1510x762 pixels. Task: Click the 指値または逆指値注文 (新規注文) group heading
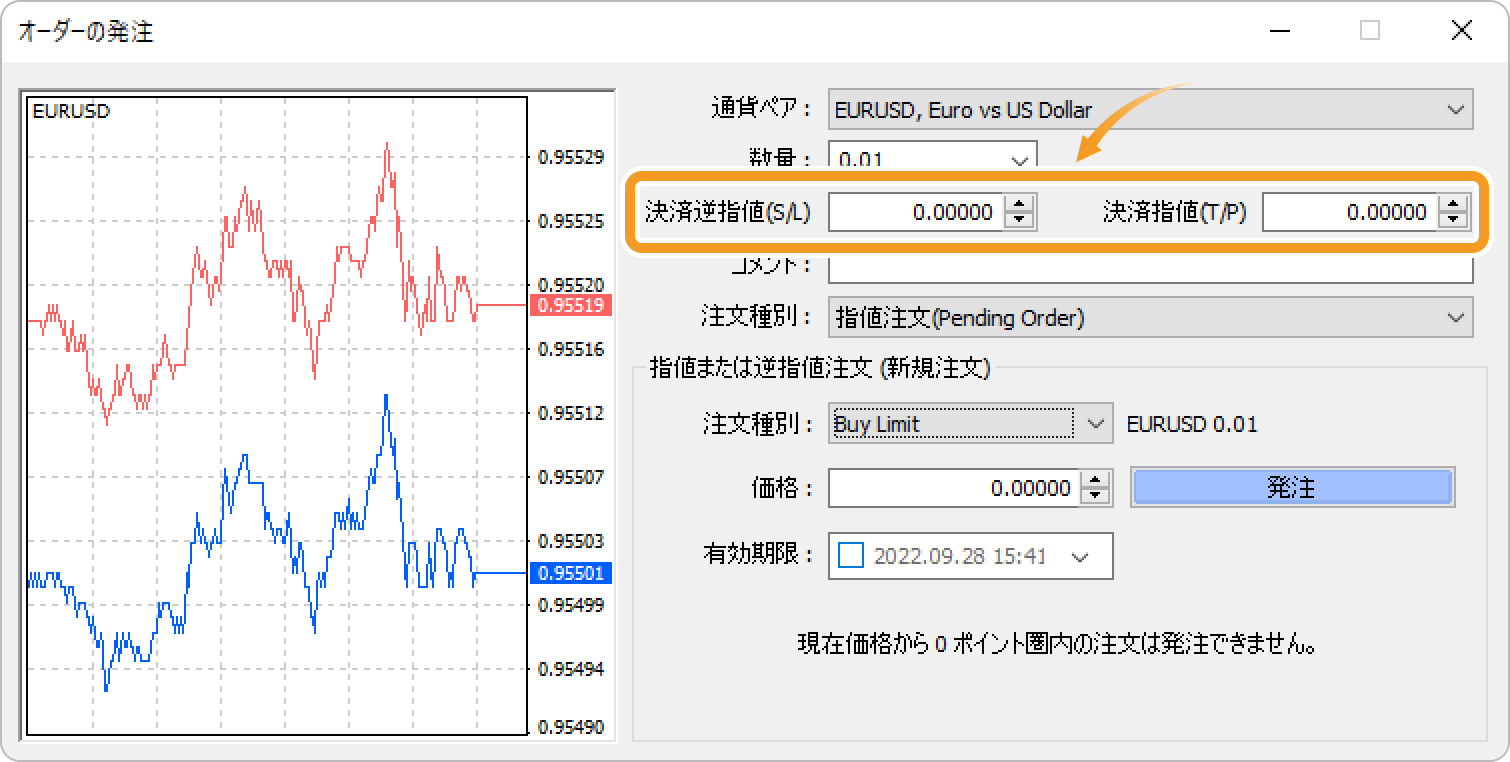click(x=820, y=368)
